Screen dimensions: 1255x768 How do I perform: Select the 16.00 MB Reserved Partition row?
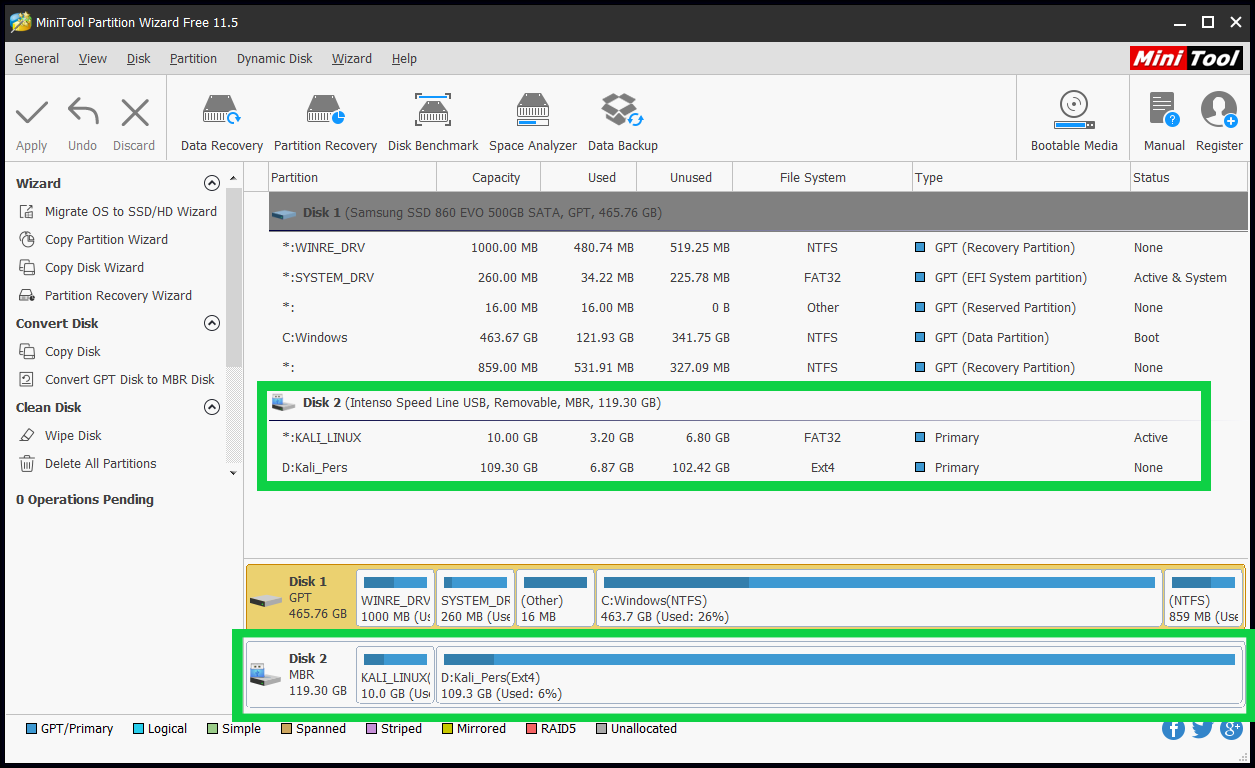point(758,307)
